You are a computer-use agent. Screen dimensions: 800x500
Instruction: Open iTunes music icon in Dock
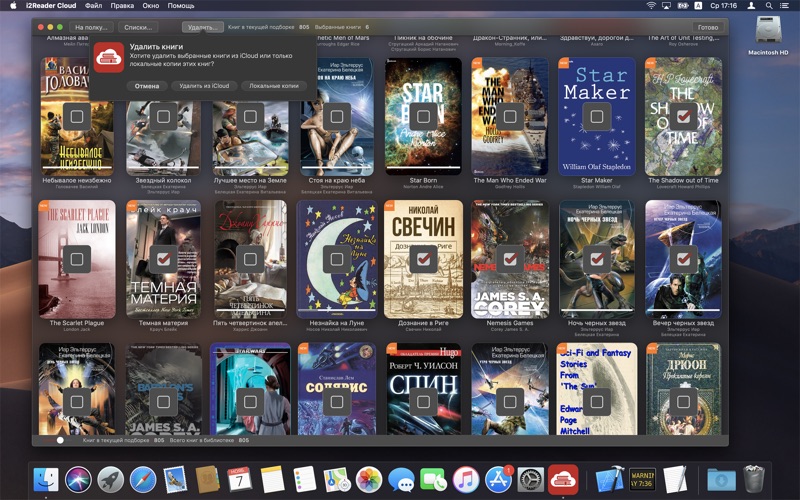(x=466, y=480)
